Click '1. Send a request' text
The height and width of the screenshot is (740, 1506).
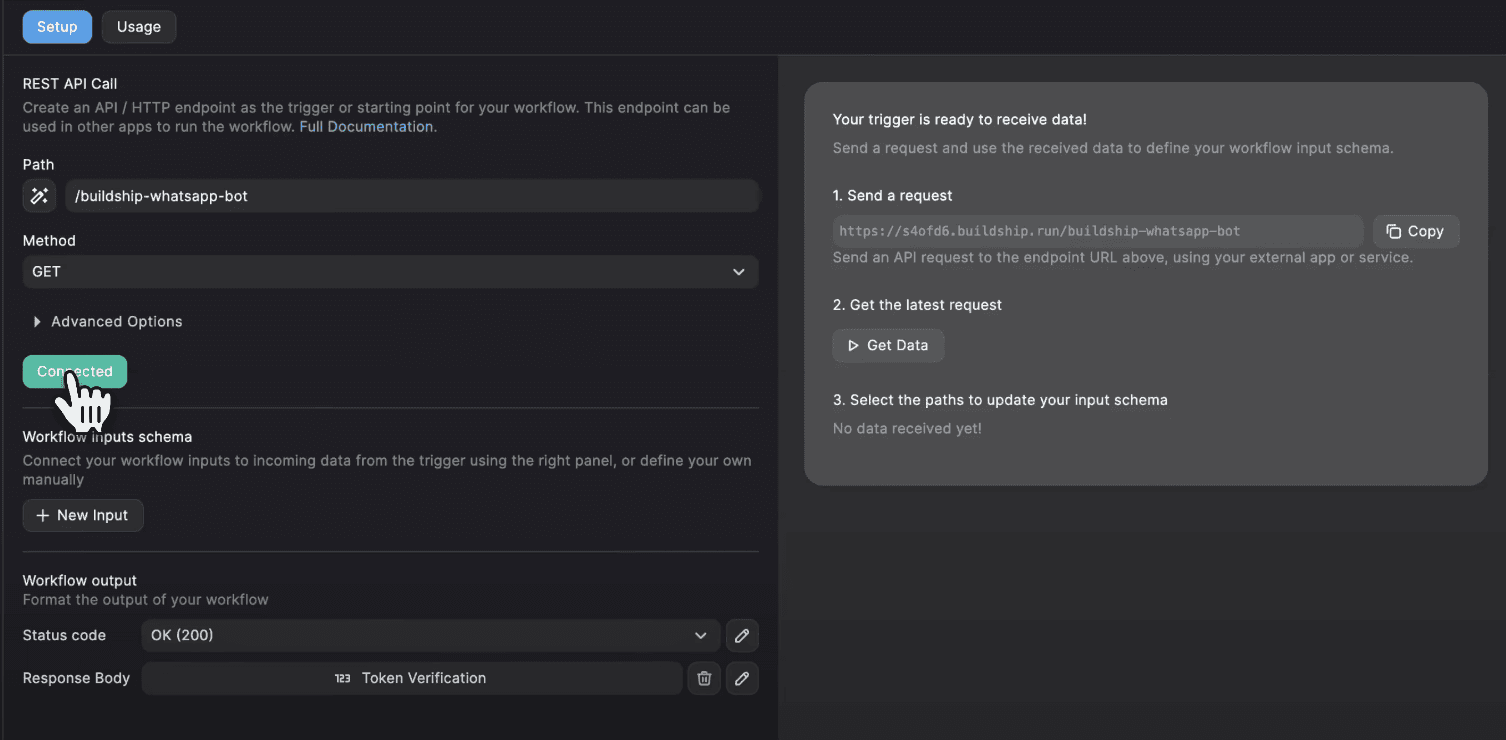(x=893, y=196)
